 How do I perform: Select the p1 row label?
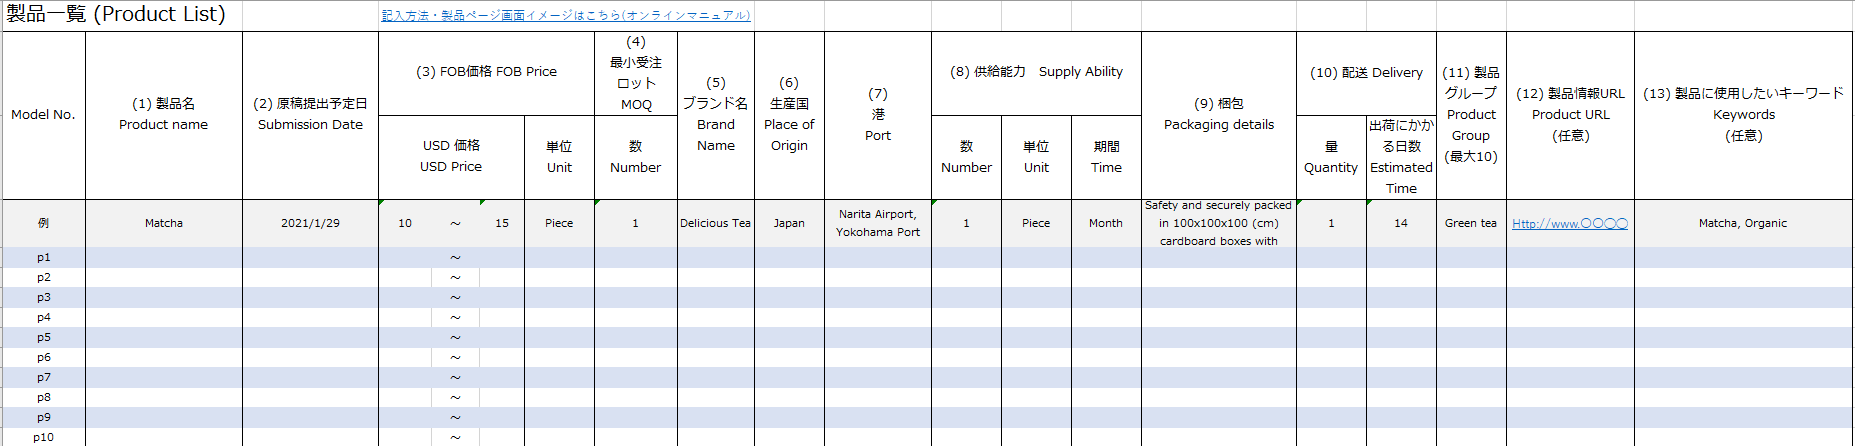[x=43, y=257]
